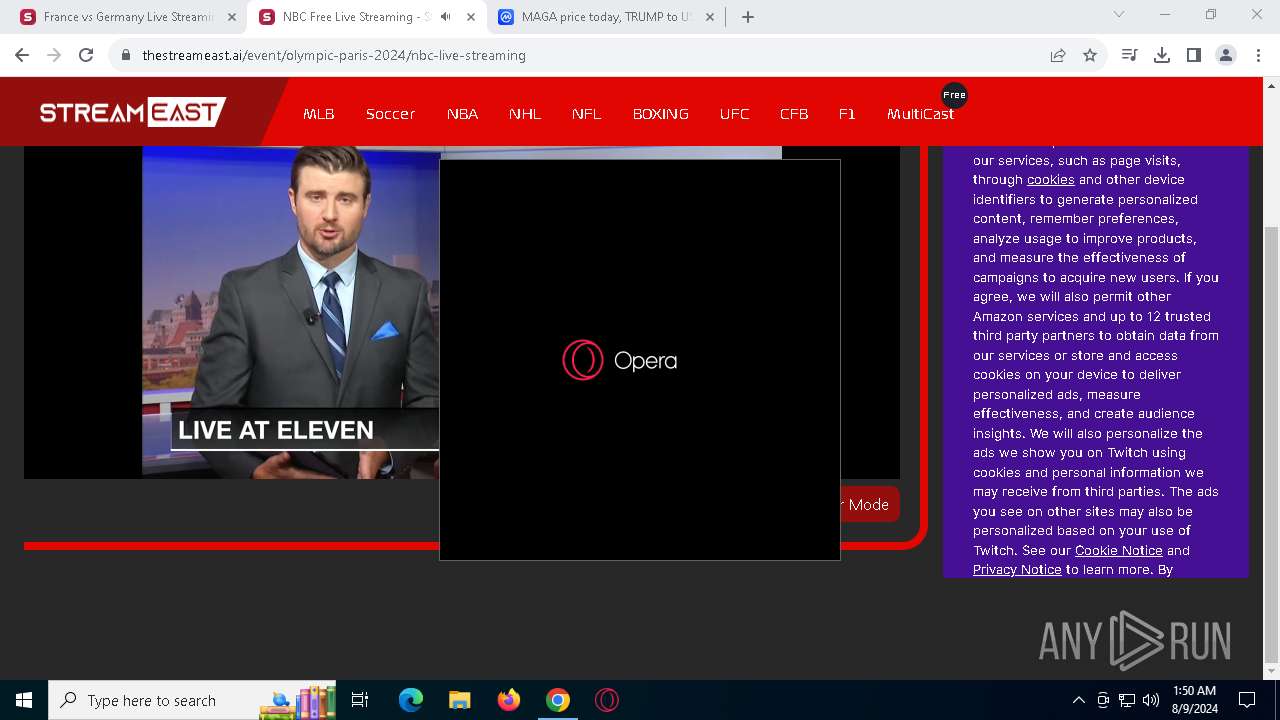Open Task View in taskbar

360,700
